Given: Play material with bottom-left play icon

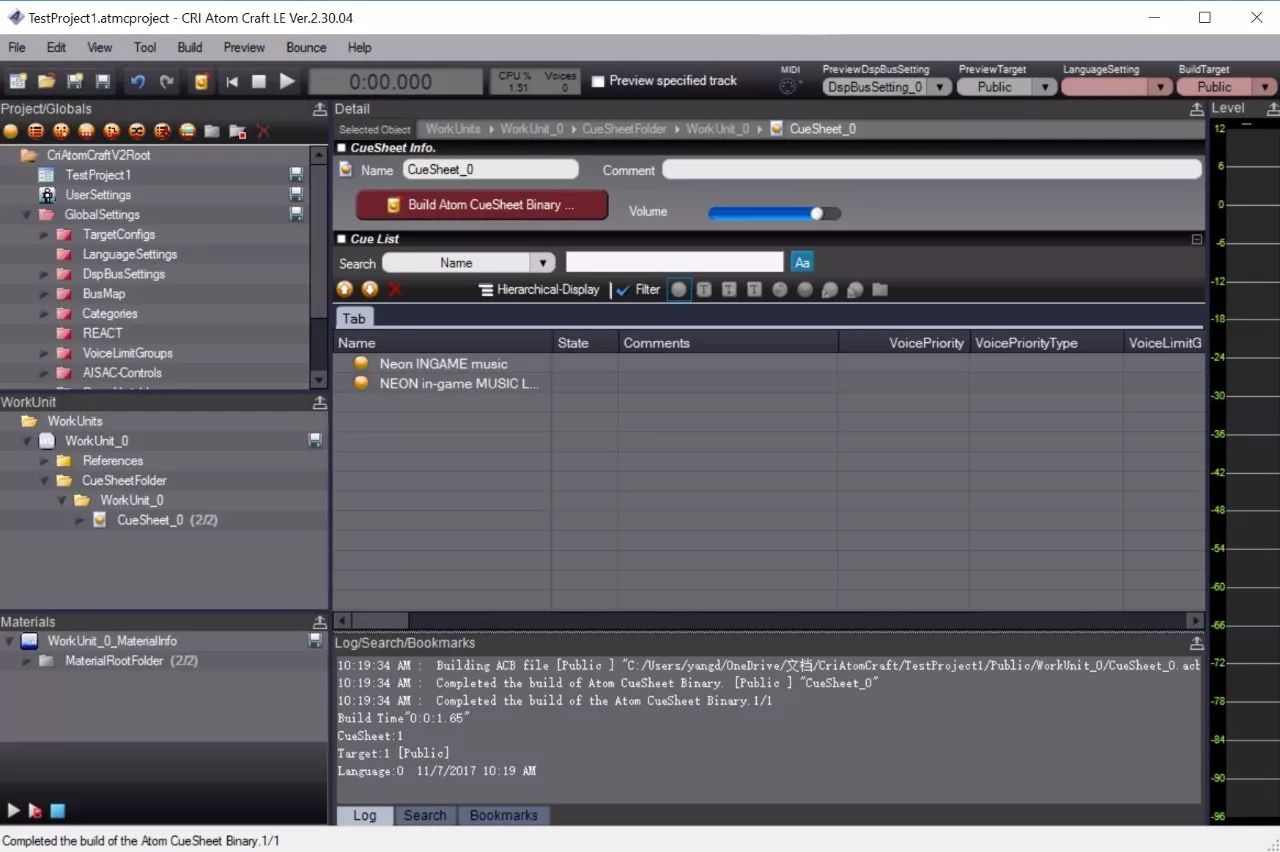Looking at the screenshot, I should click(x=14, y=810).
